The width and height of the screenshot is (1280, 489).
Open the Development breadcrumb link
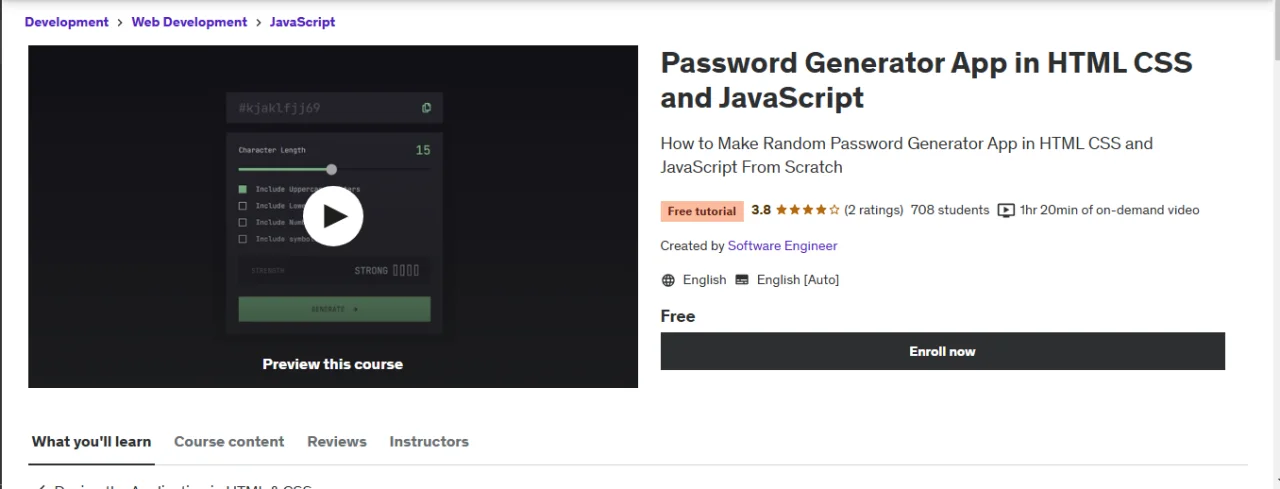[67, 22]
